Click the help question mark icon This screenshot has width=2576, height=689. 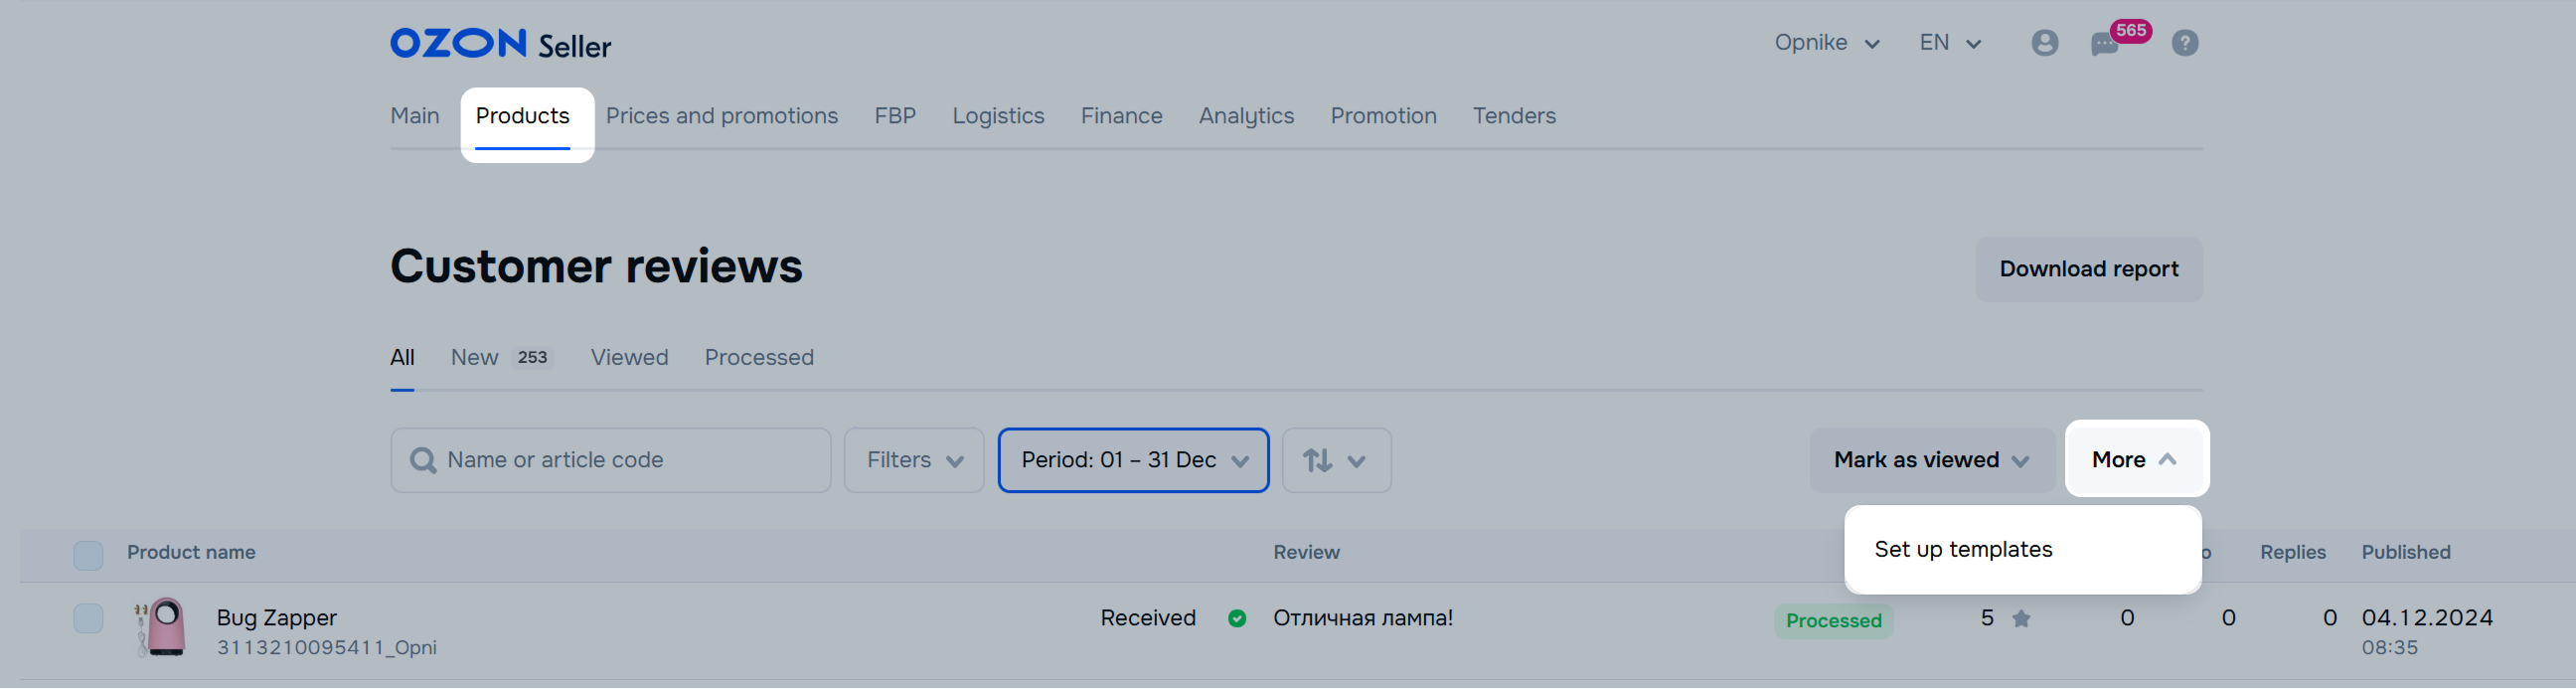pos(2184,43)
